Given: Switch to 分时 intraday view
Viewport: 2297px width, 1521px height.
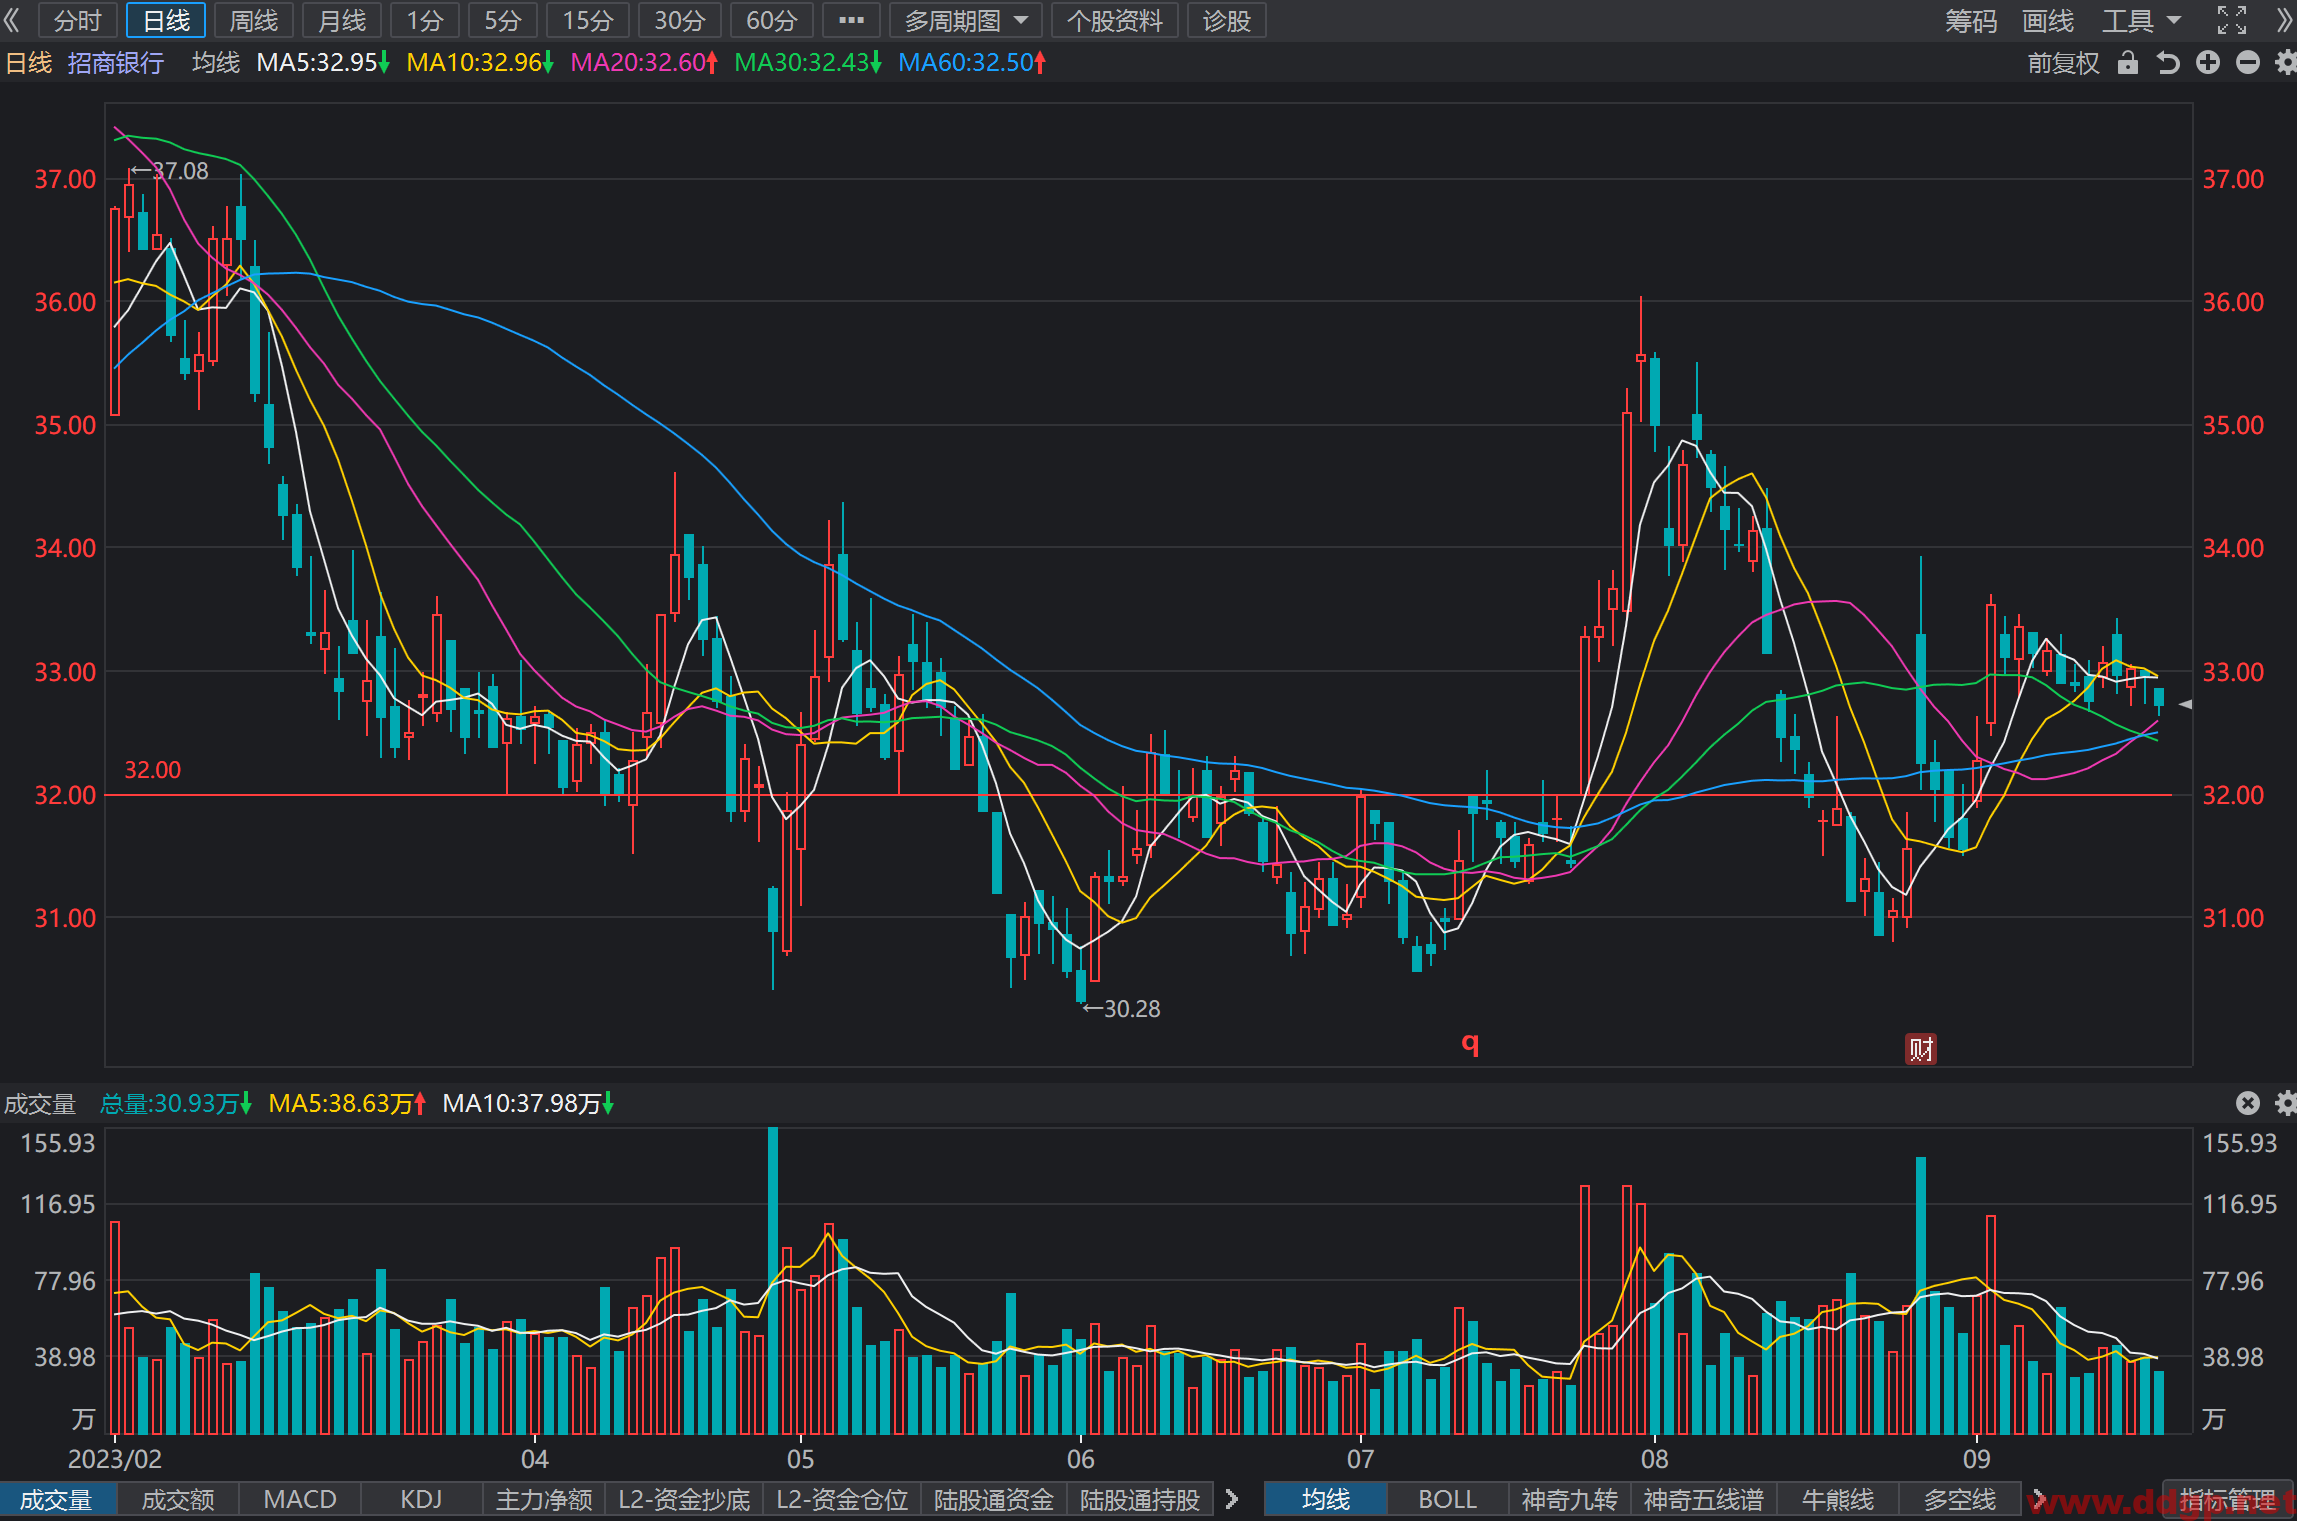Looking at the screenshot, I should [78, 20].
